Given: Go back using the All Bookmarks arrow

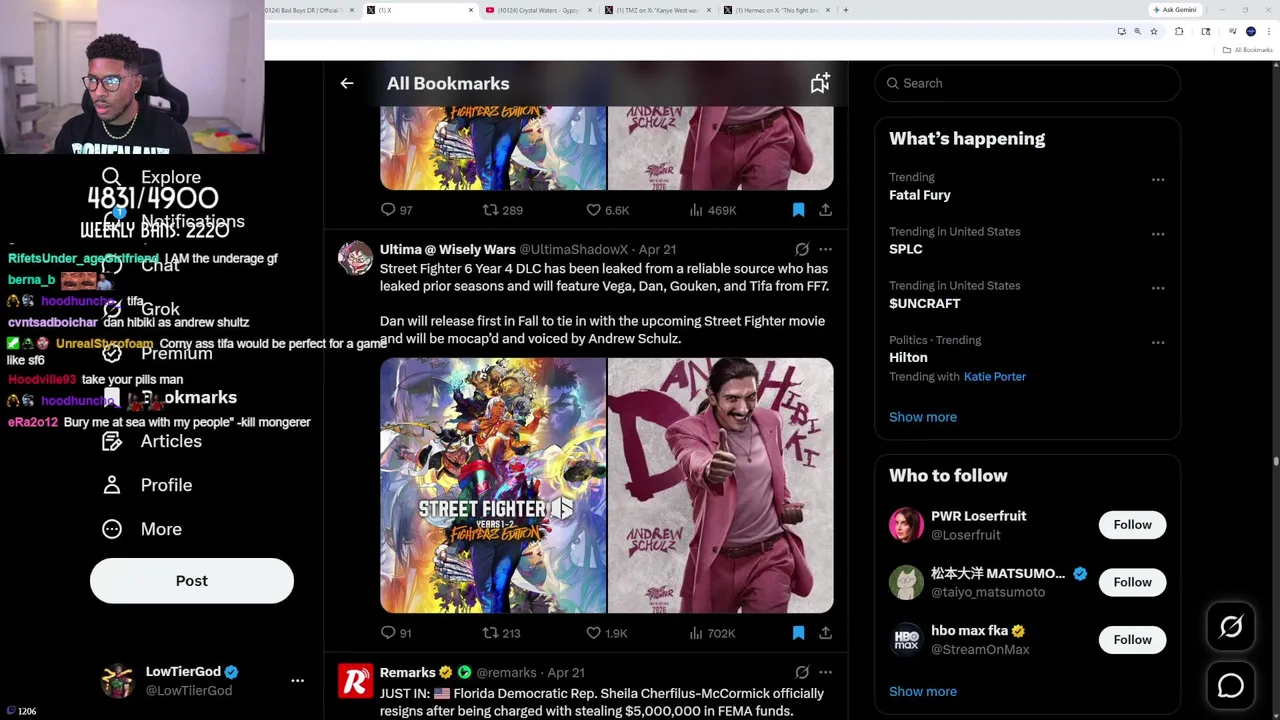Looking at the screenshot, I should pos(347,84).
